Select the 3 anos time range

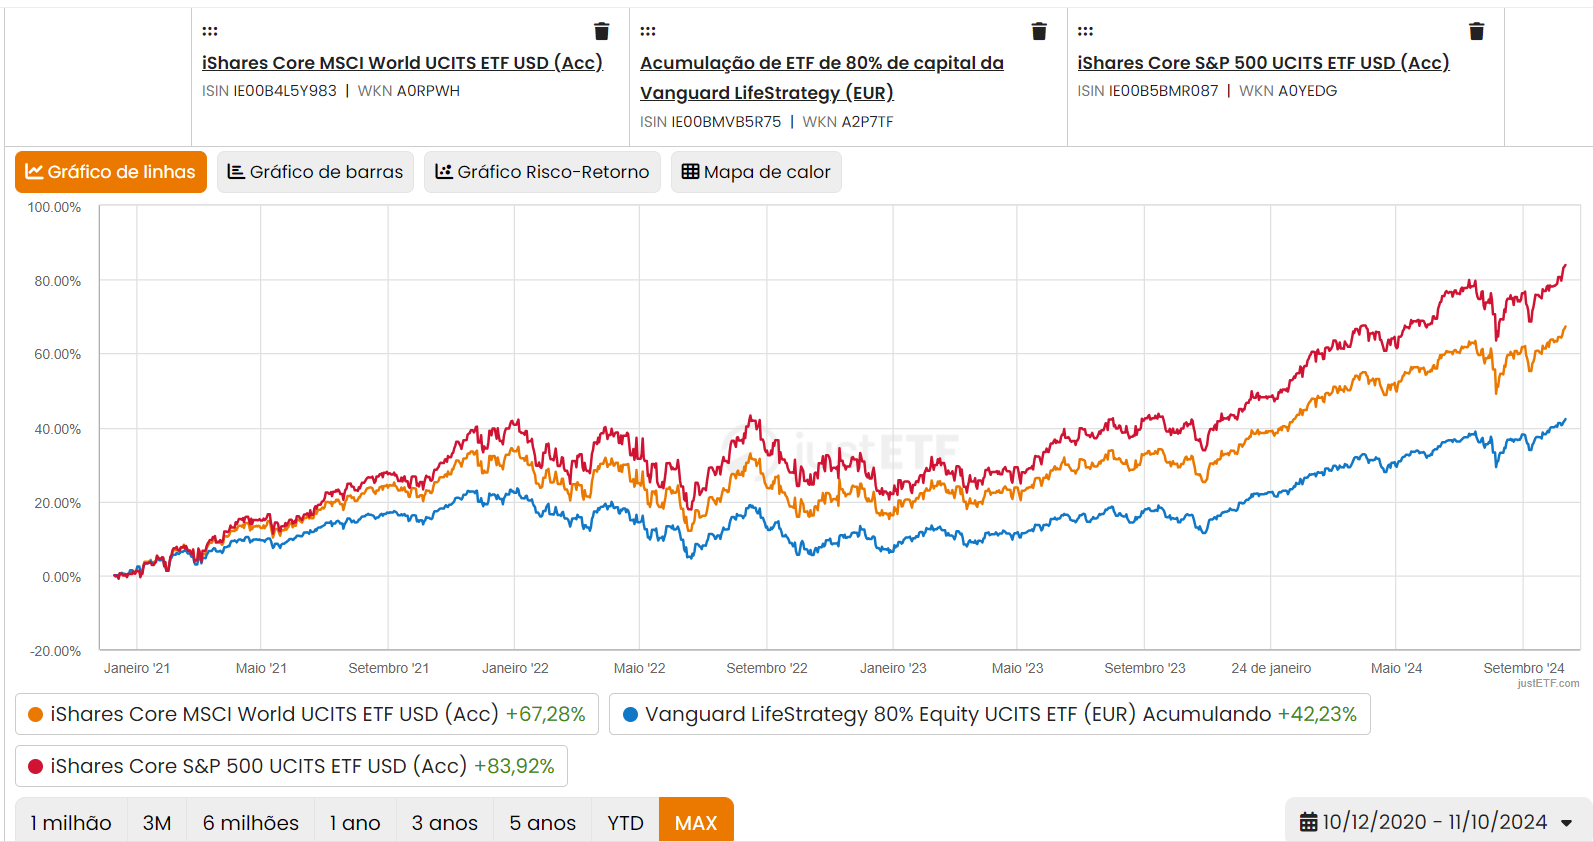click(445, 822)
